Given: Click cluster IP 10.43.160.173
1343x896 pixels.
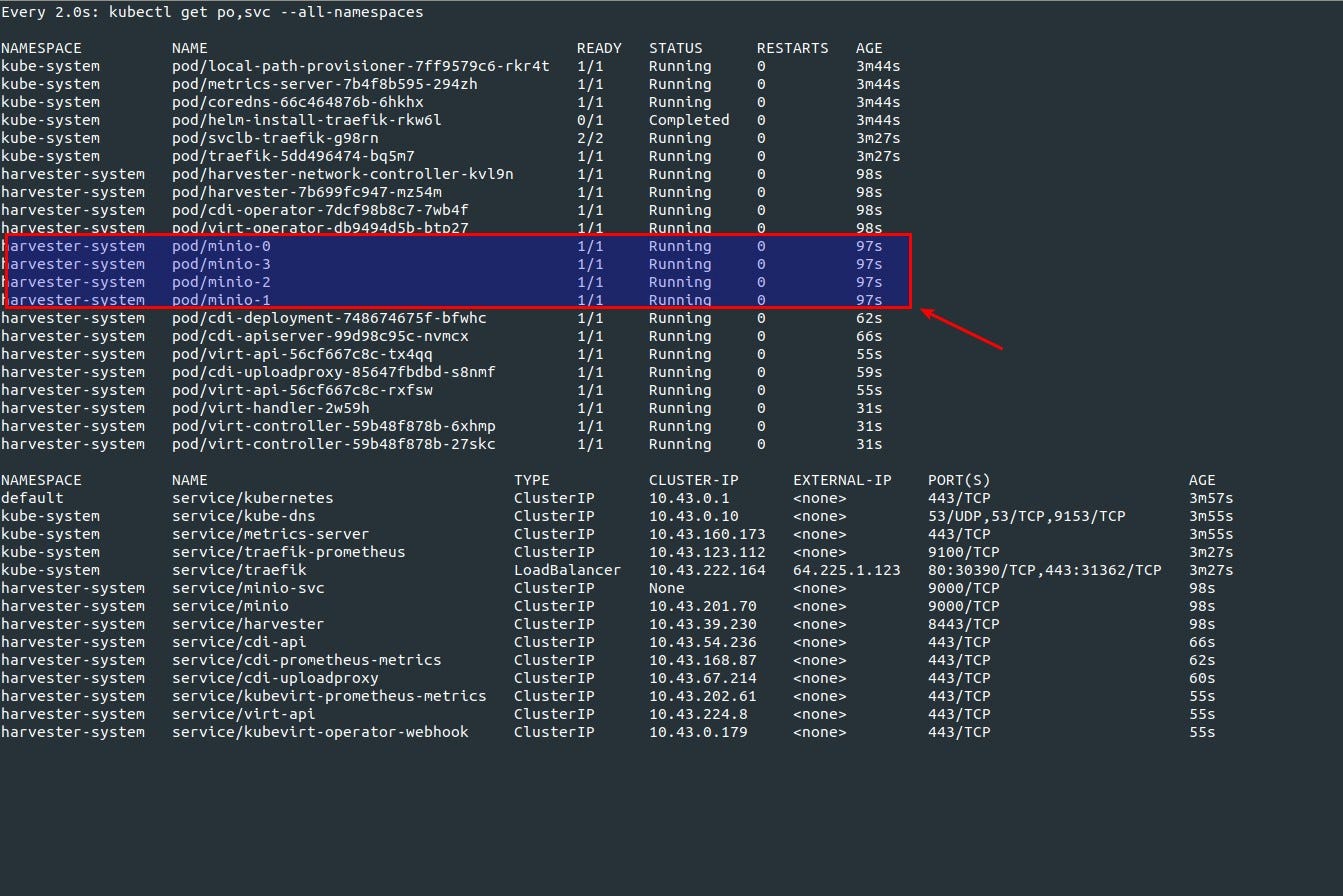Looking at the screenshot, I should pos(707,534).
